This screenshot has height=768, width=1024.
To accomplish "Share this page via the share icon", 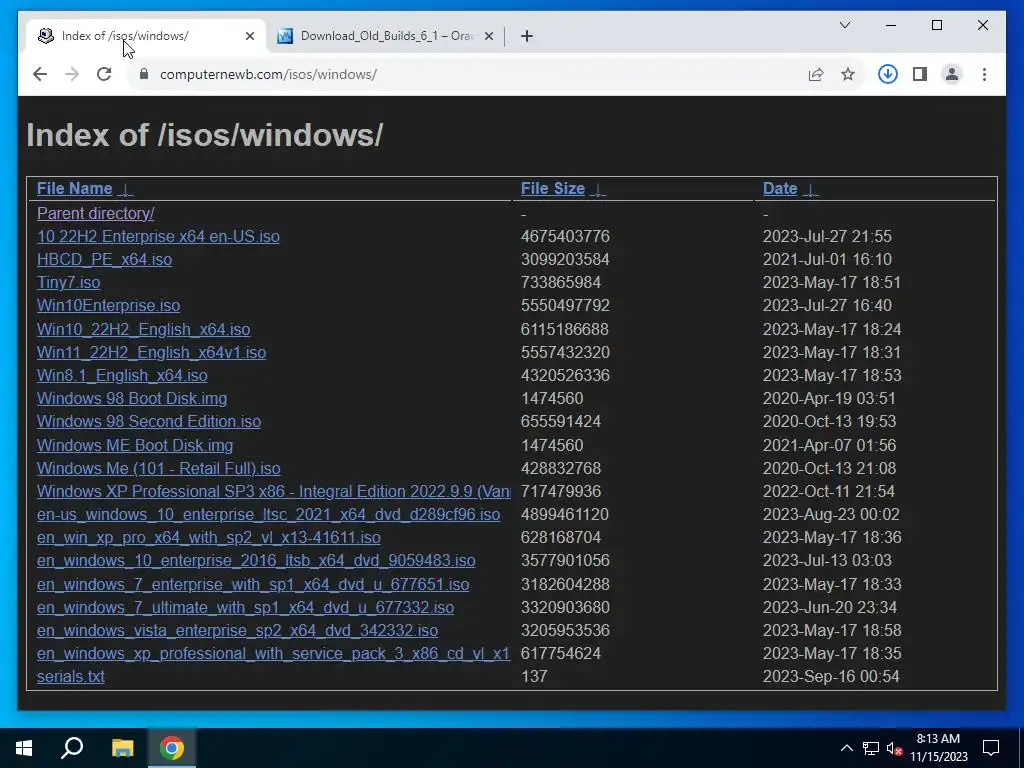I will coord(816,74).
